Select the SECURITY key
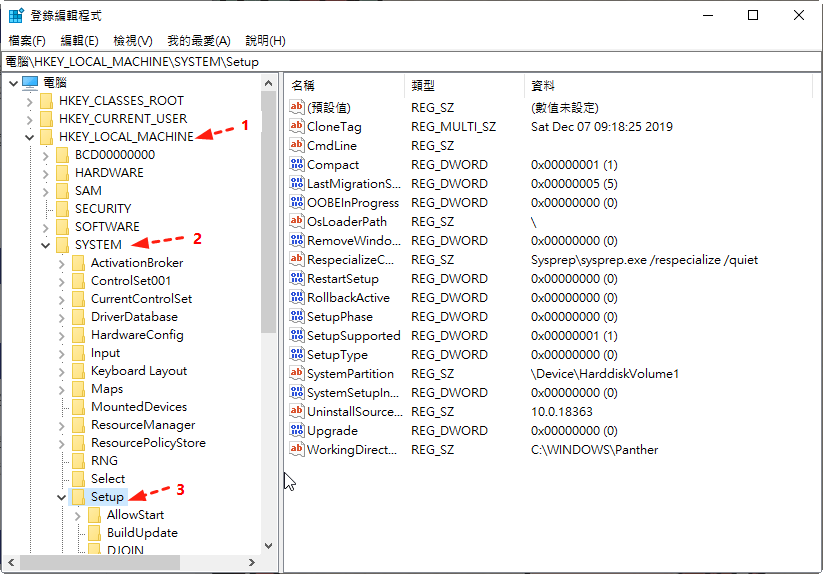 [x=103, y=209]
